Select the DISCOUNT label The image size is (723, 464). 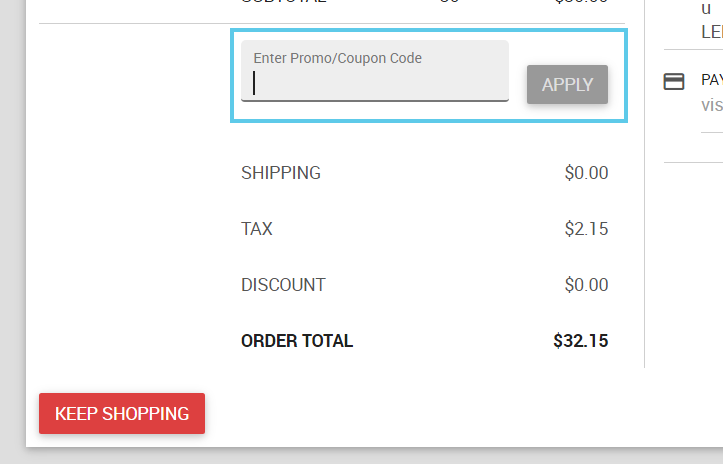283,285
